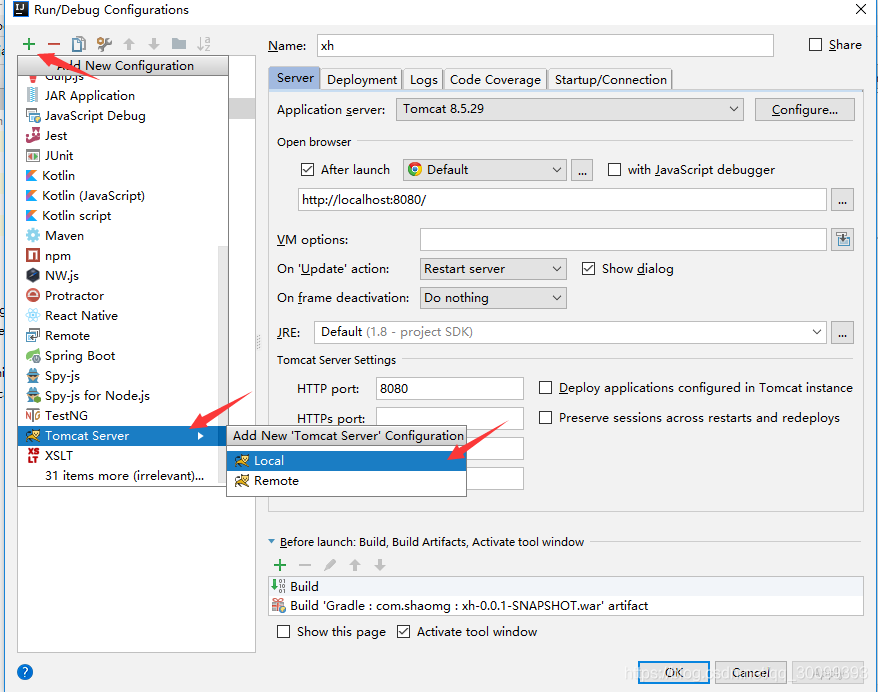Click the HTTP port field
Screen dimensions: 878x692
(450, 389)
